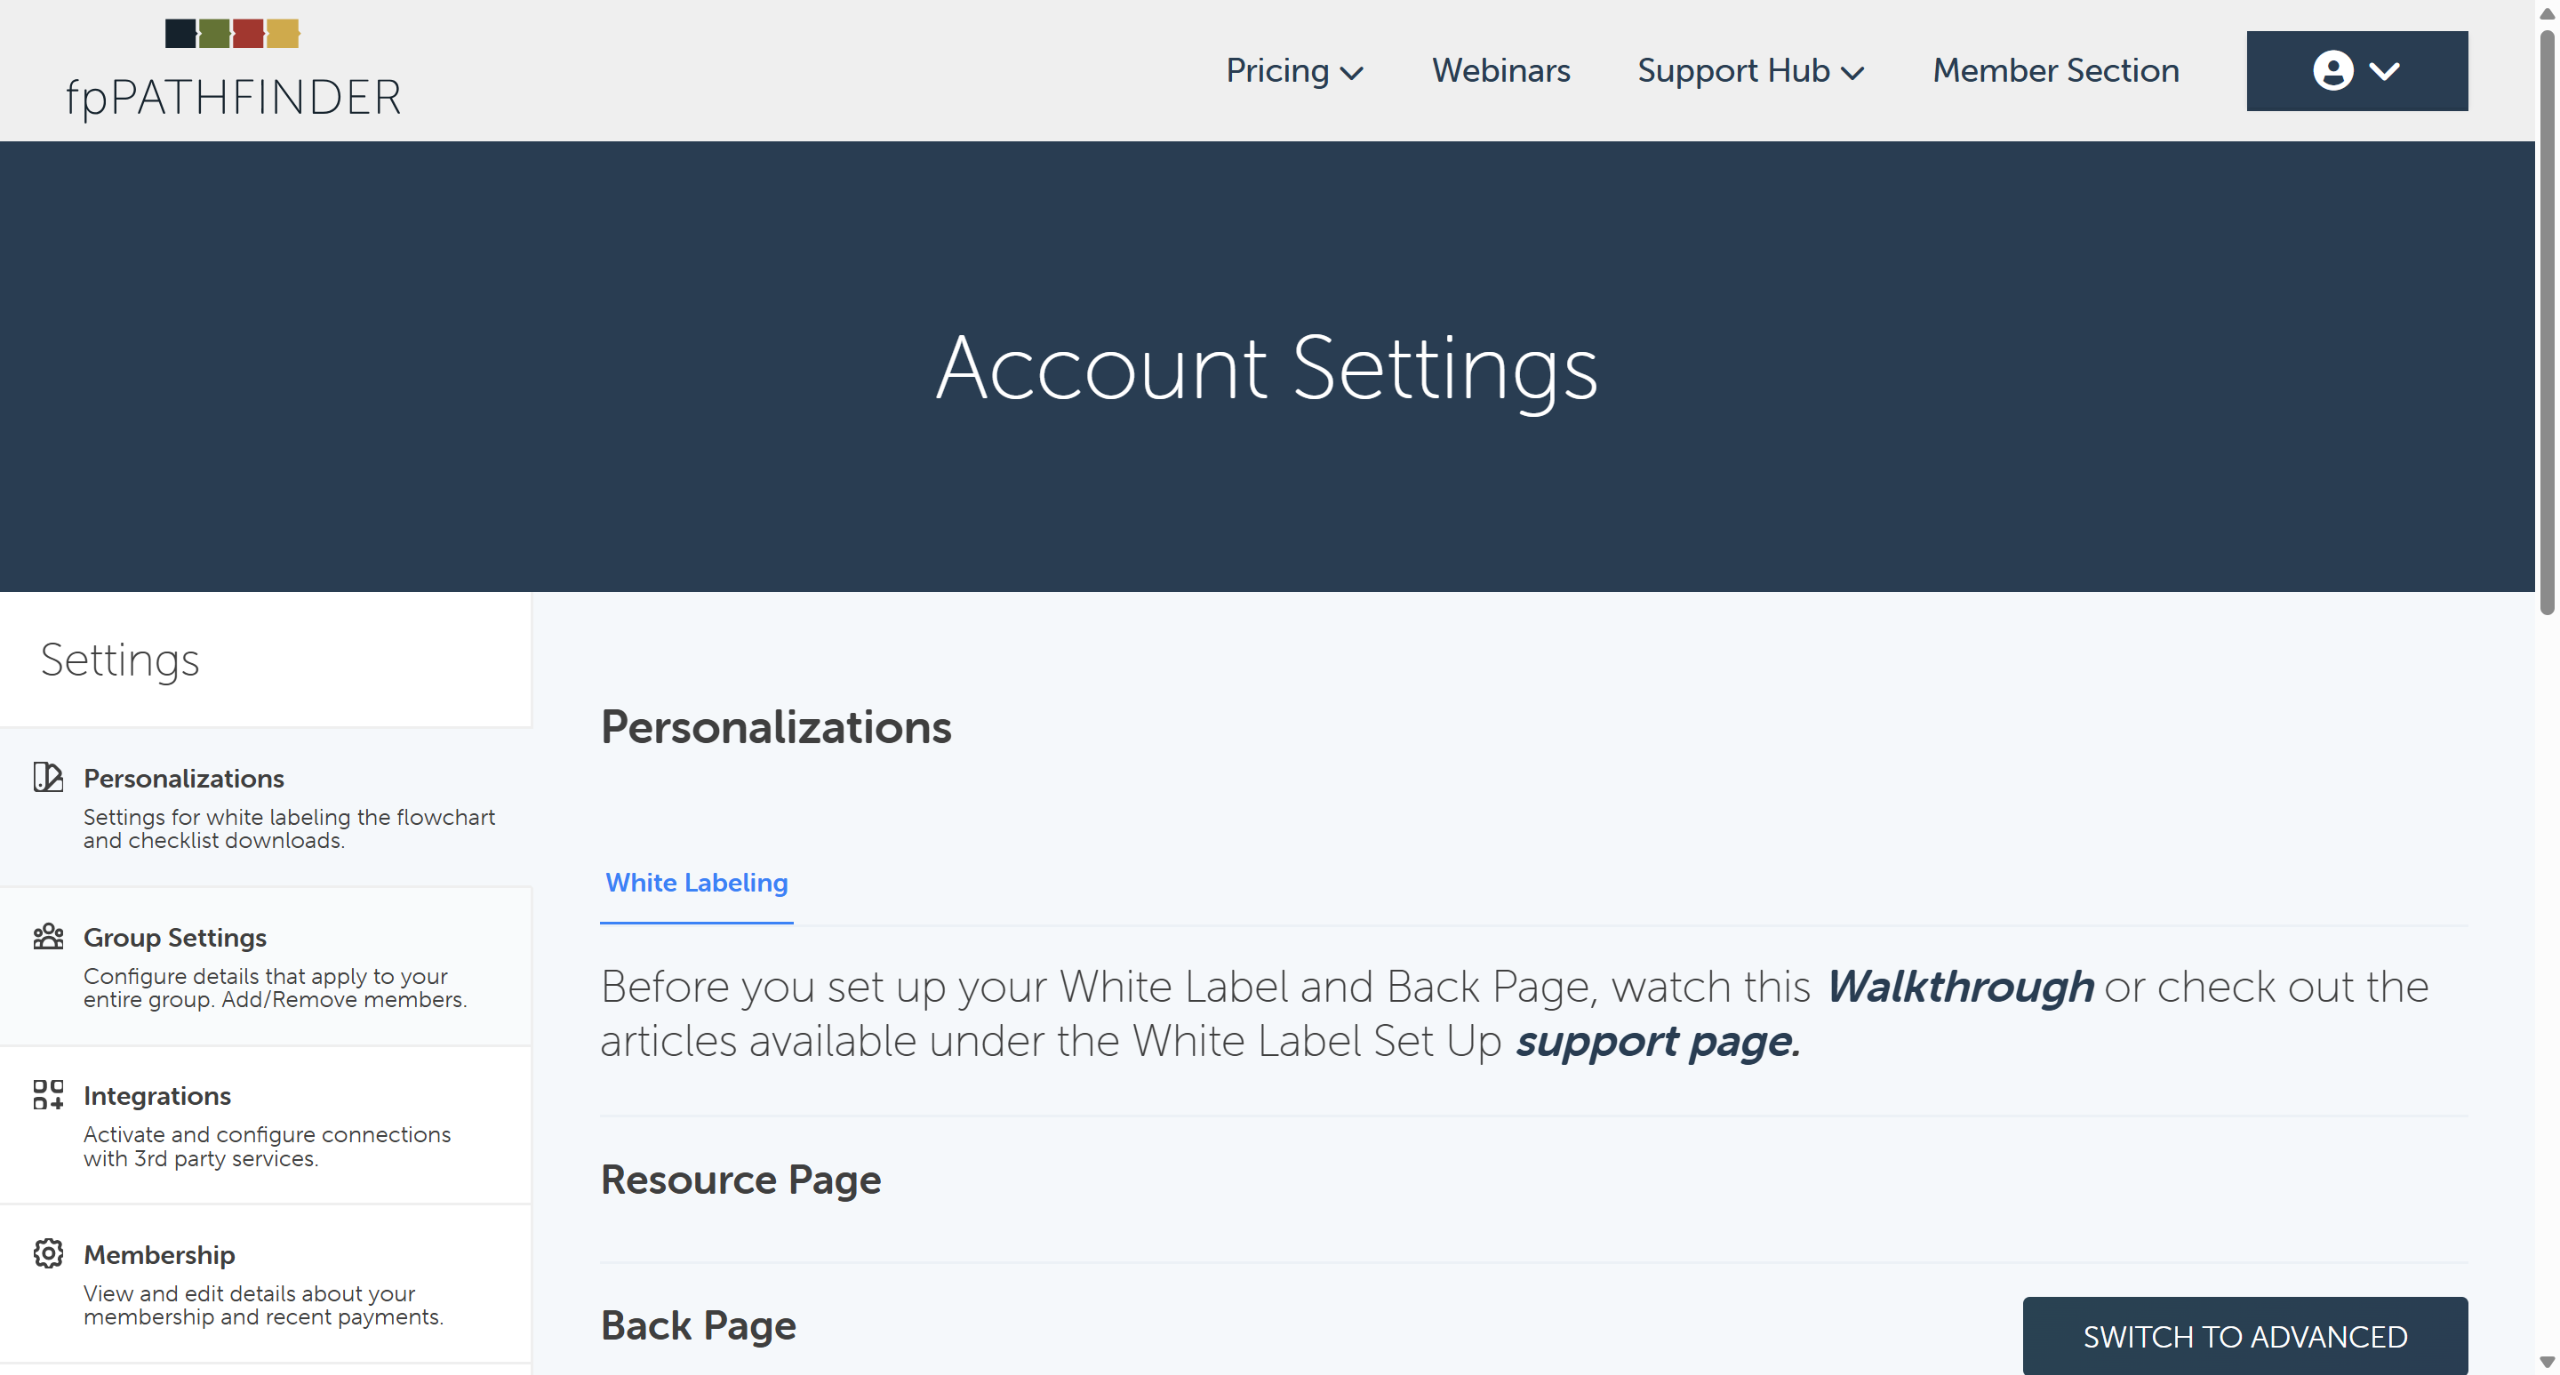2560x1375 pixels.
Task: Click the page vertical scrollbar thumb
Action: (2547, 320)
